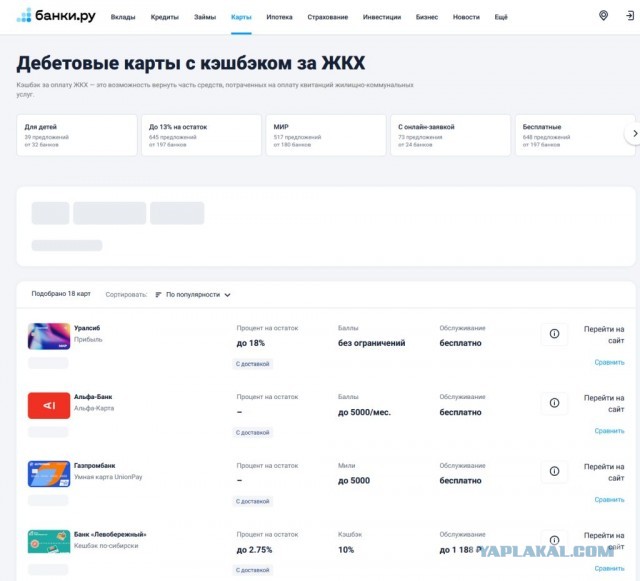Viewport: 640px width, 581px height.
Task: Click С доставкой tag on Альфа-Банк row
Action: (252, 432)
